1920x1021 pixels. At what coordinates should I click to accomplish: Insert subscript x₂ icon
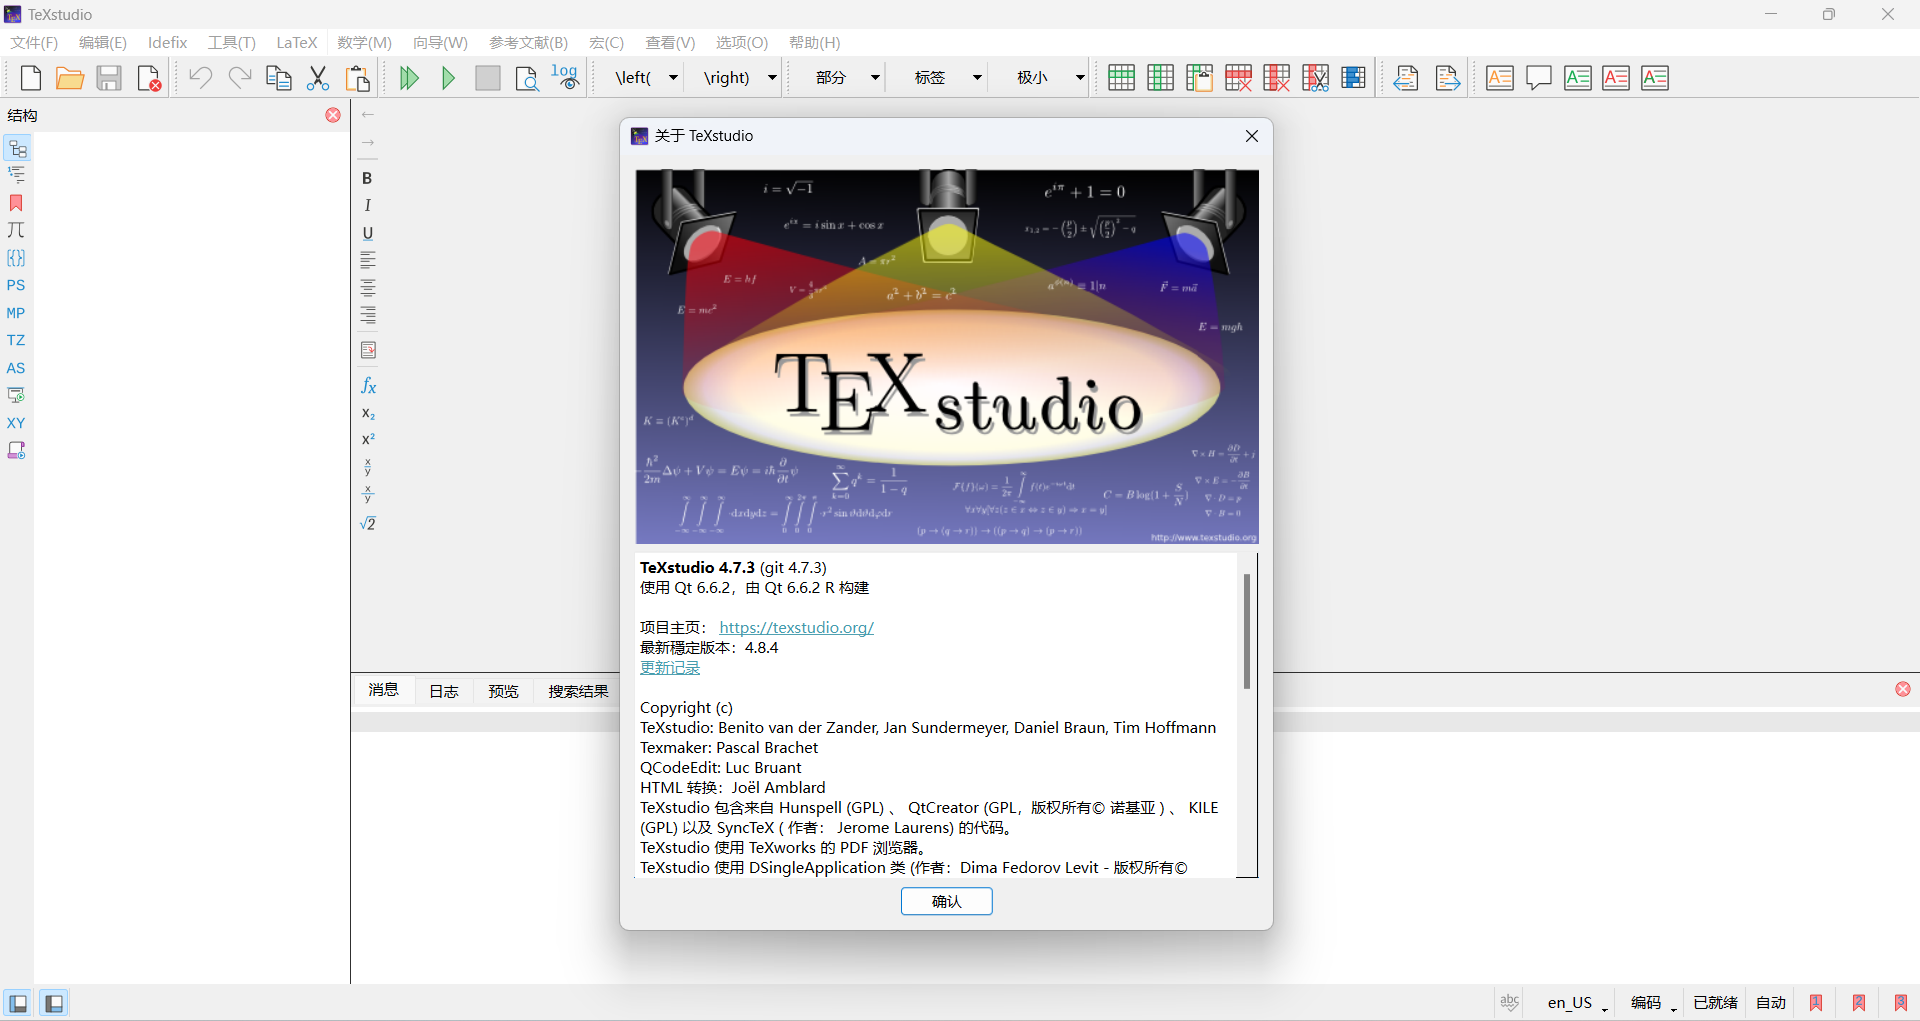coord(368,413)
